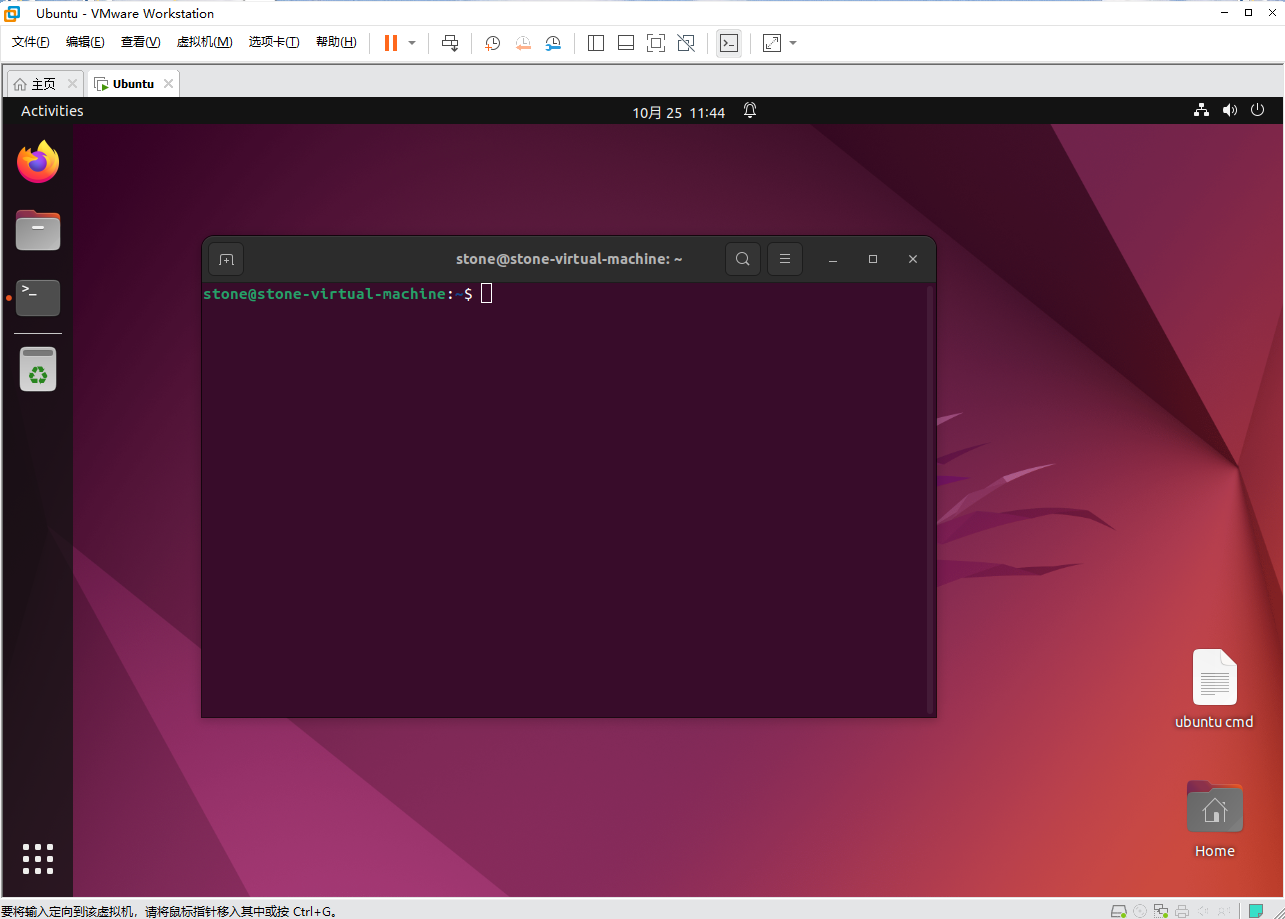Open the Files manager from the dock
Viewport: 1285px width, 919px height.
pyautogui.click(x=38, y=230)
